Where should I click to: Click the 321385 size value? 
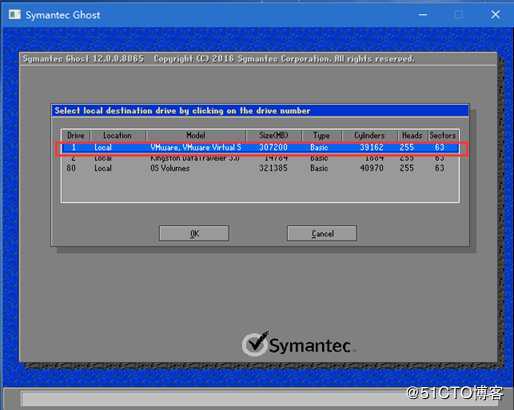[x=273, y=168]
